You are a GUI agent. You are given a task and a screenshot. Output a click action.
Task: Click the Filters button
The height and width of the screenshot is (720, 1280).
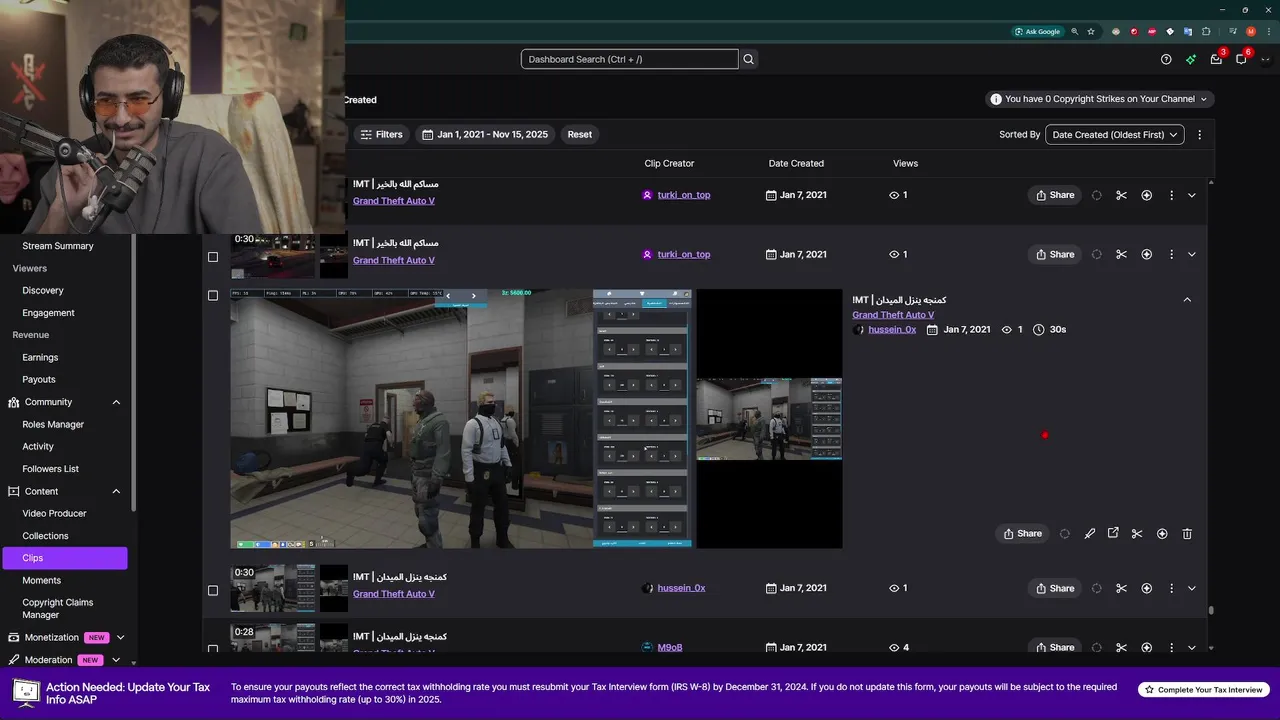[381, 134]
